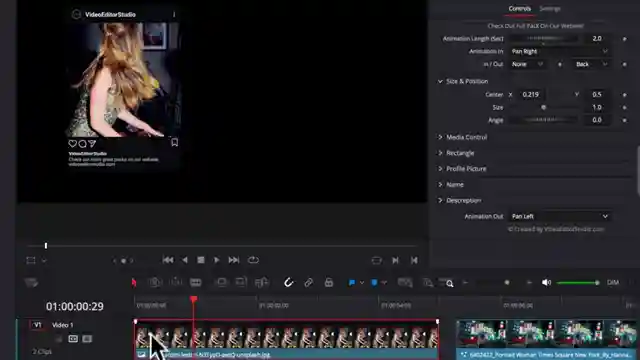Open the In/Out None dropdown
This screenshot has height=360, width=640.
(527, 64)
